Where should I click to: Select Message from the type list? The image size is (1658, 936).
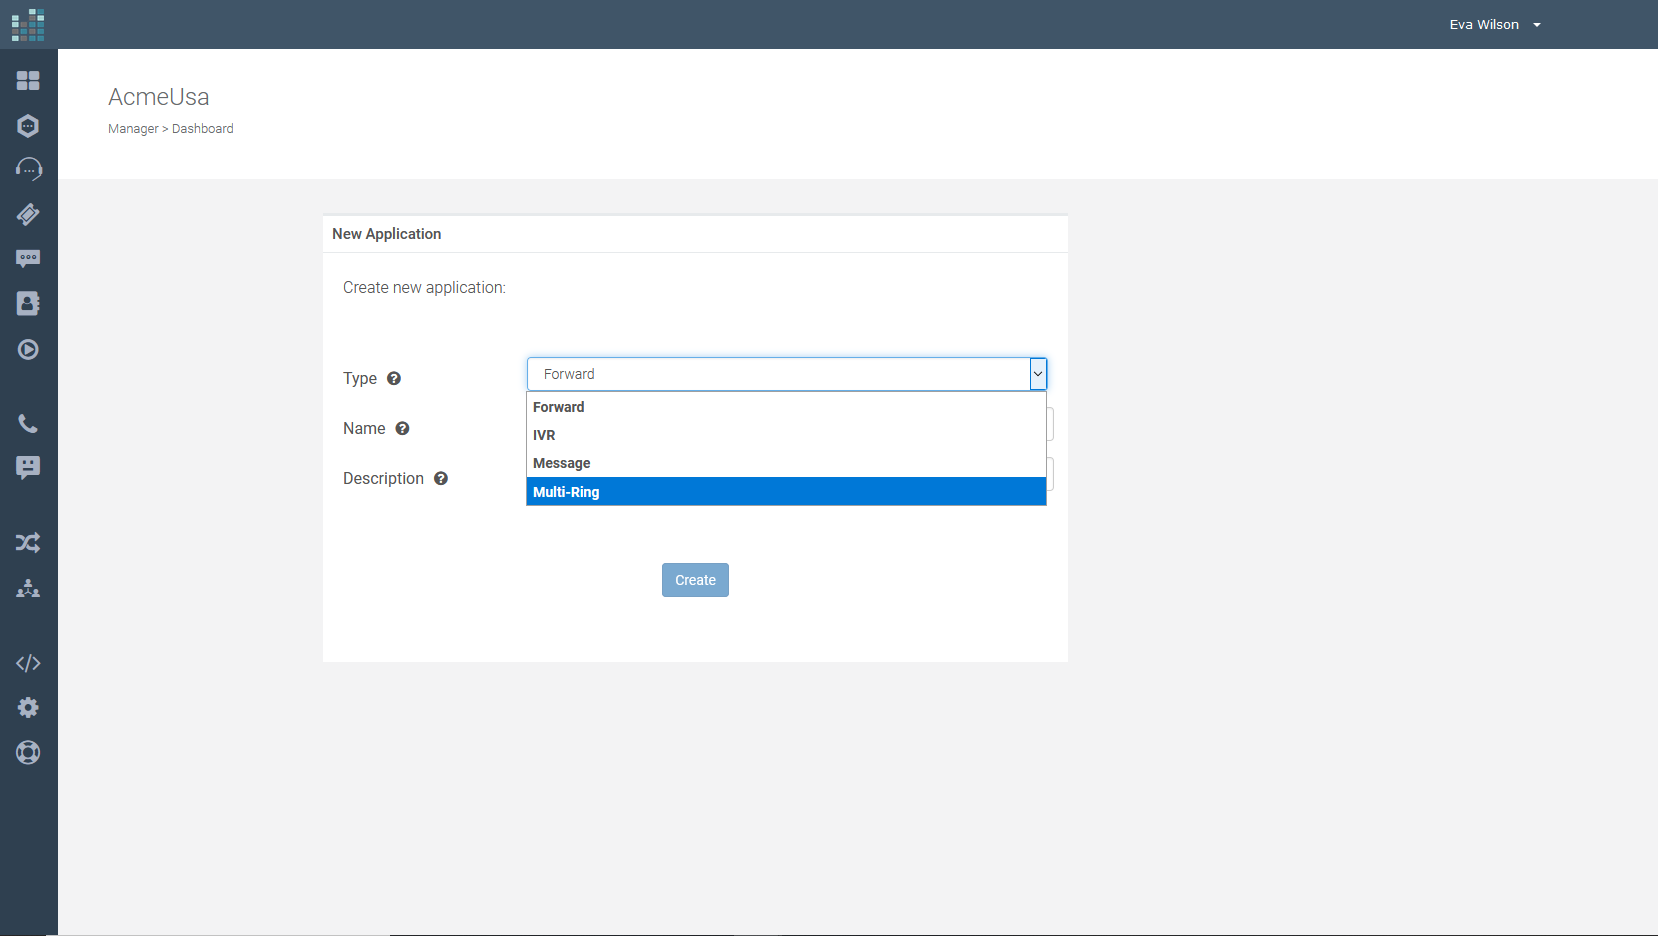(786, 463)
